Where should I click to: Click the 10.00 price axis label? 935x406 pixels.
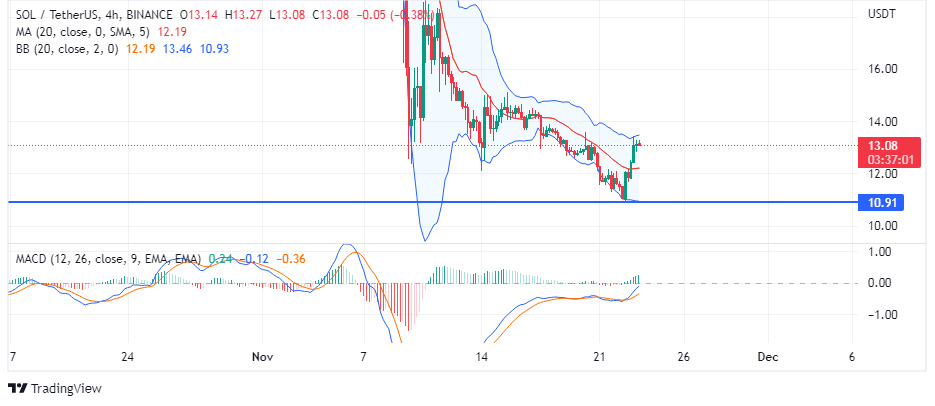[883, 225]
